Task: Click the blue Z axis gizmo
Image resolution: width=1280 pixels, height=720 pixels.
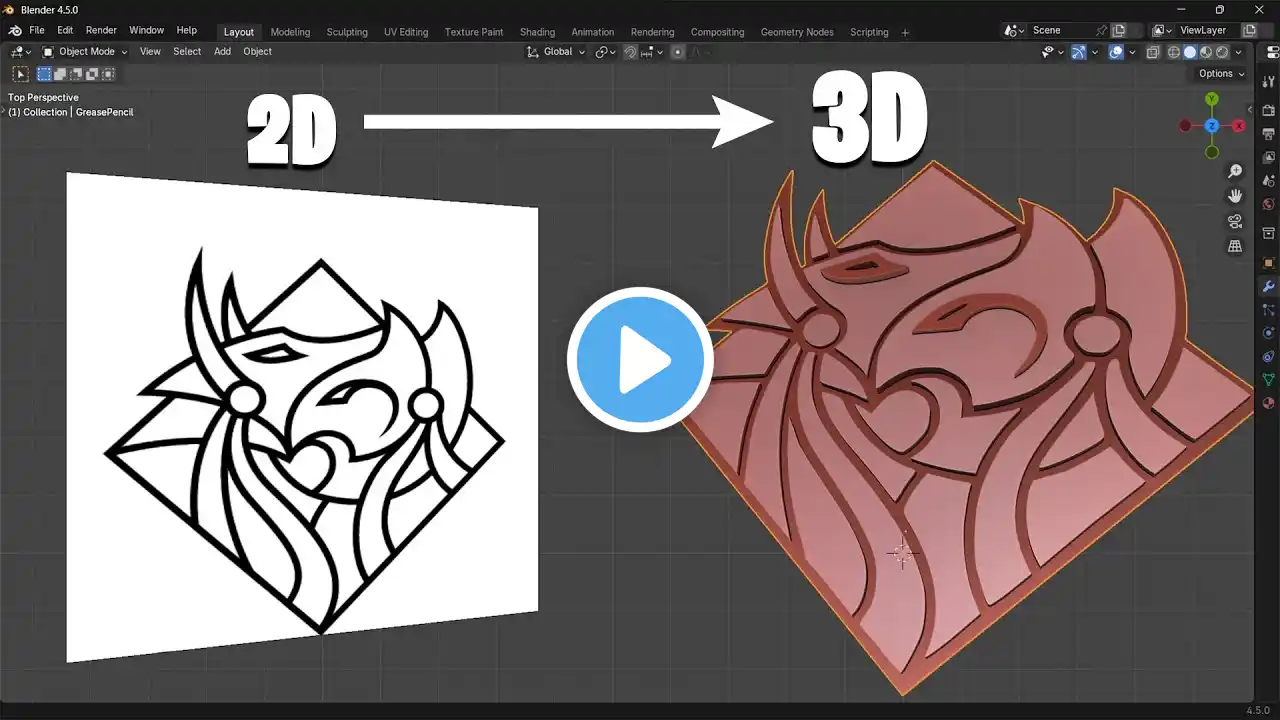Action: [x=1211, y=126]
